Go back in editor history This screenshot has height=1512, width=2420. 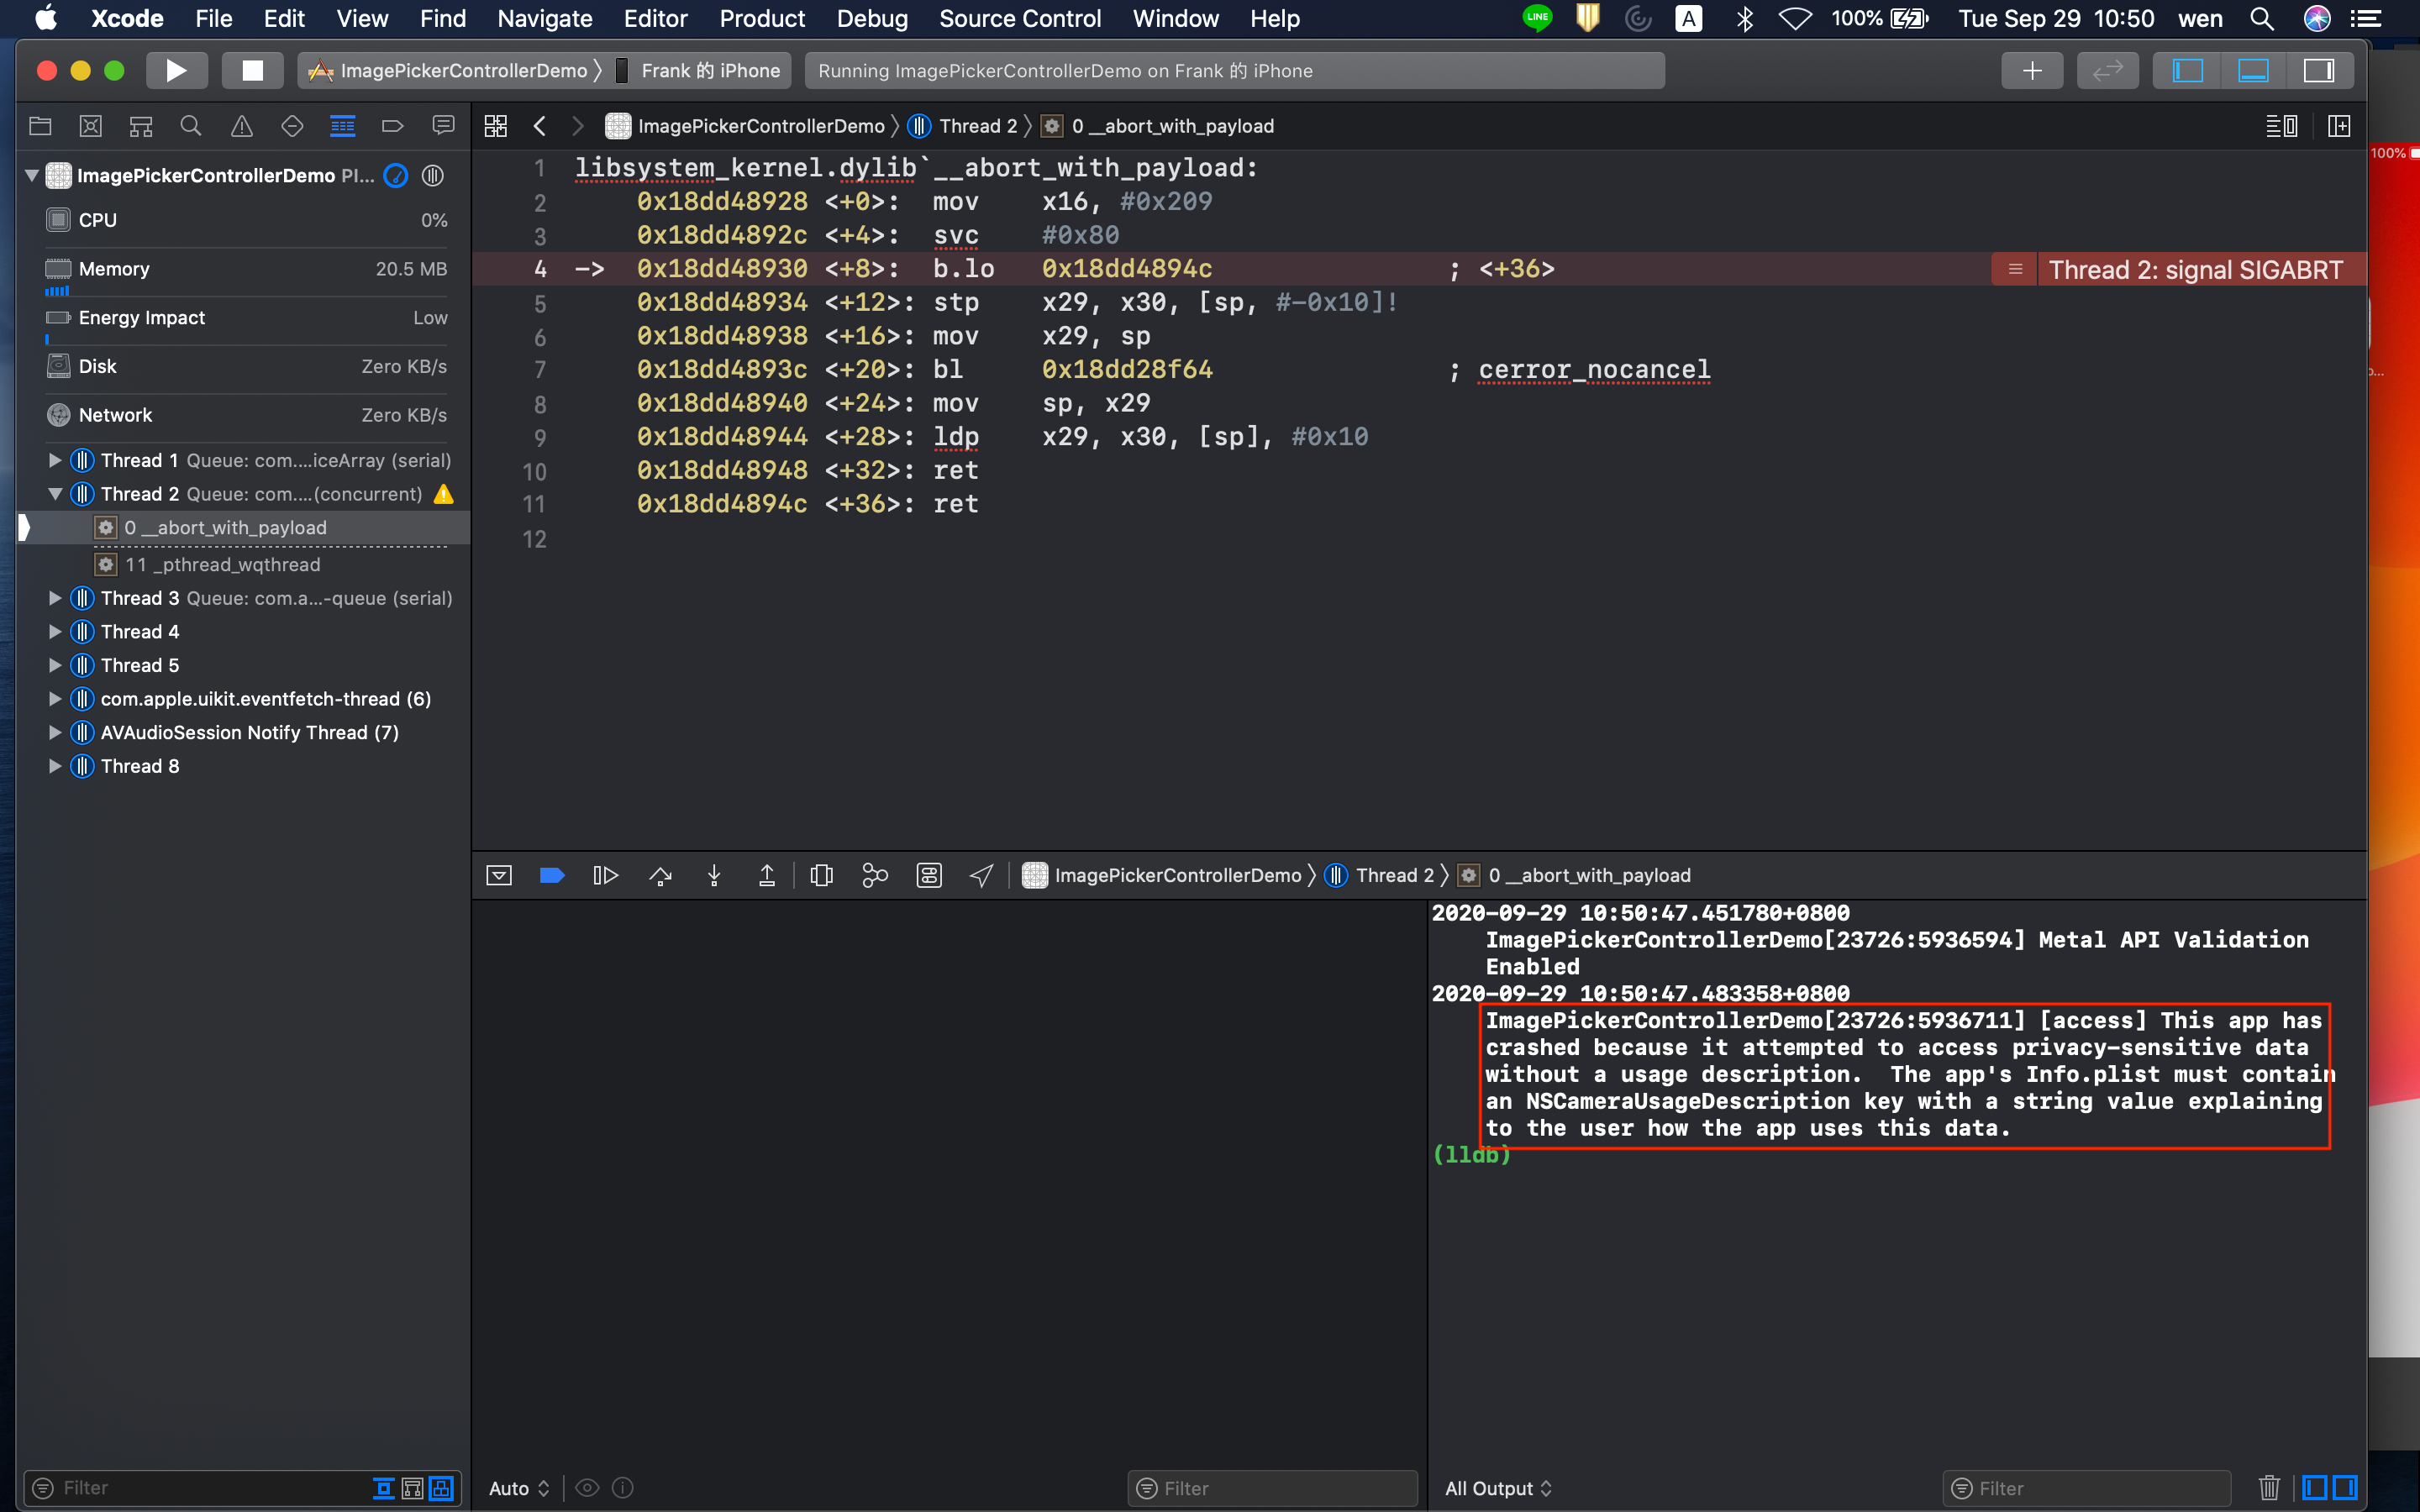click(x=540, y=126)
